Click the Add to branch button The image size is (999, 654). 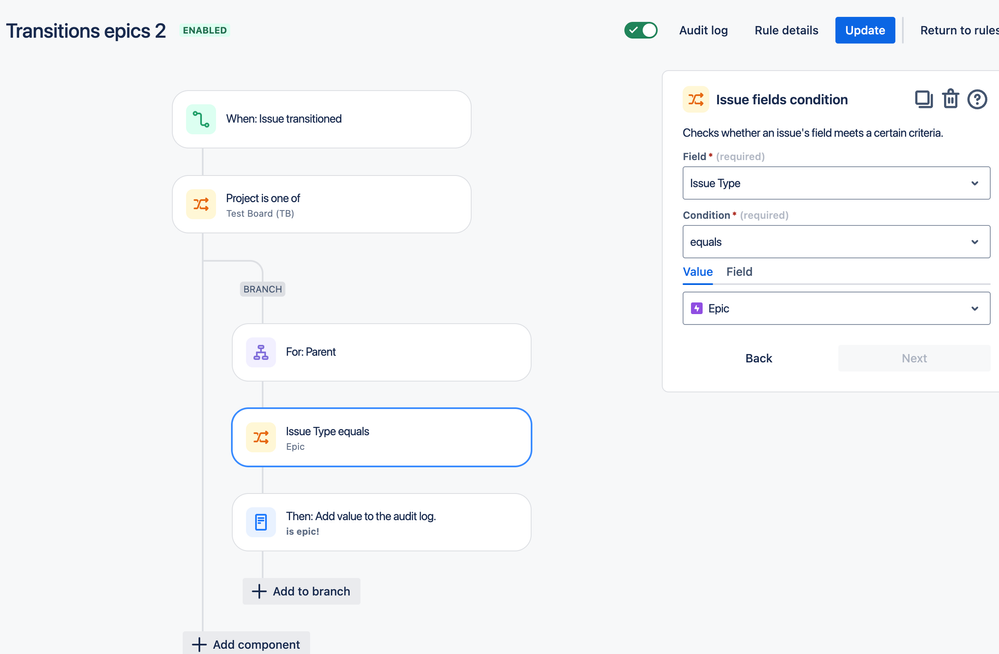click(x=301, y=592)
